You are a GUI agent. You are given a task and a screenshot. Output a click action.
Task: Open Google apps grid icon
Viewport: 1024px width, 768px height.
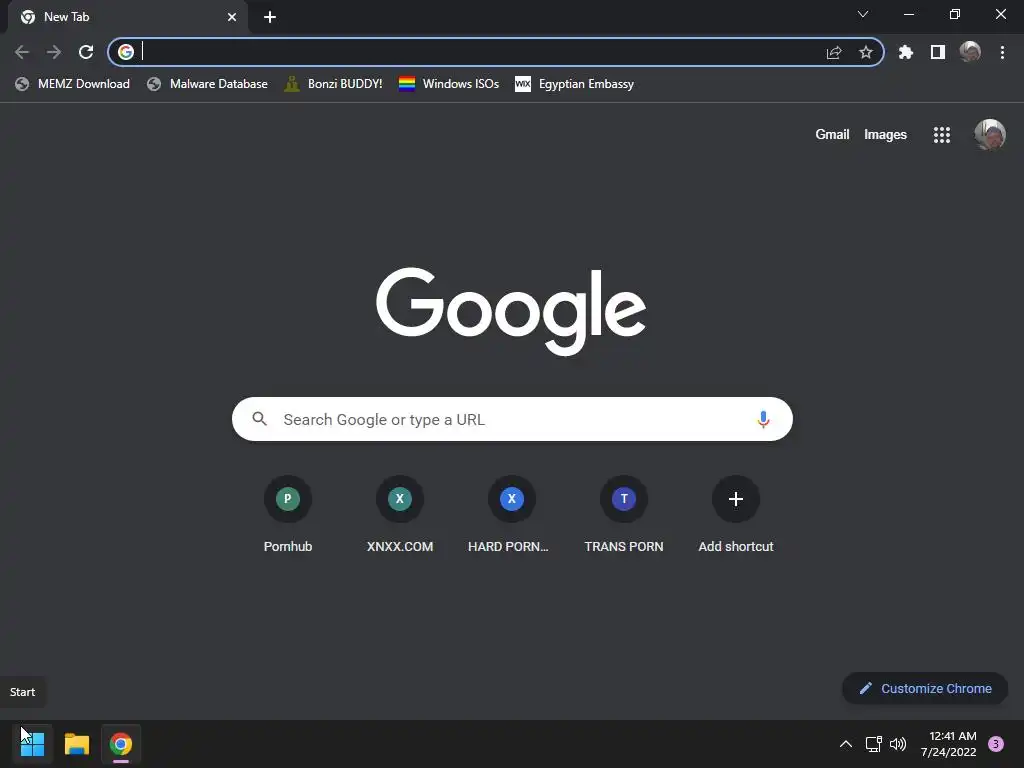(942, 135)
